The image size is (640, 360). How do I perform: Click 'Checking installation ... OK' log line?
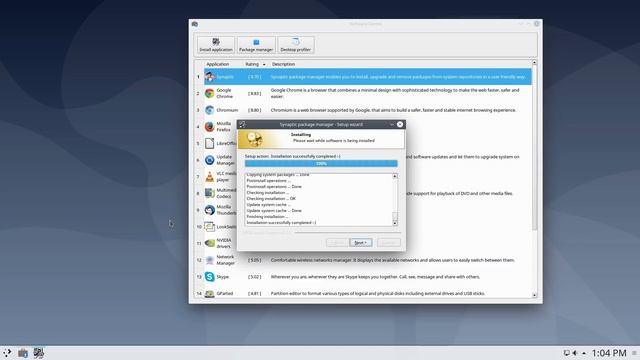click(271, 198)
